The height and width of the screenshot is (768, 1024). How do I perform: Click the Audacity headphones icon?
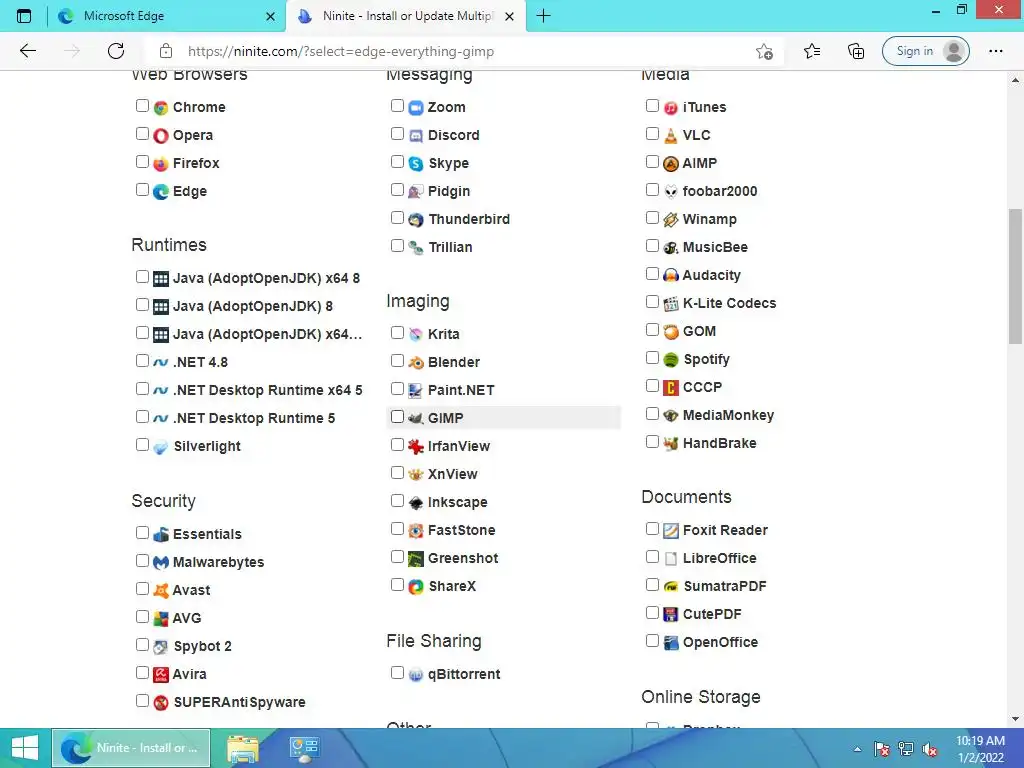coord(671,276)
